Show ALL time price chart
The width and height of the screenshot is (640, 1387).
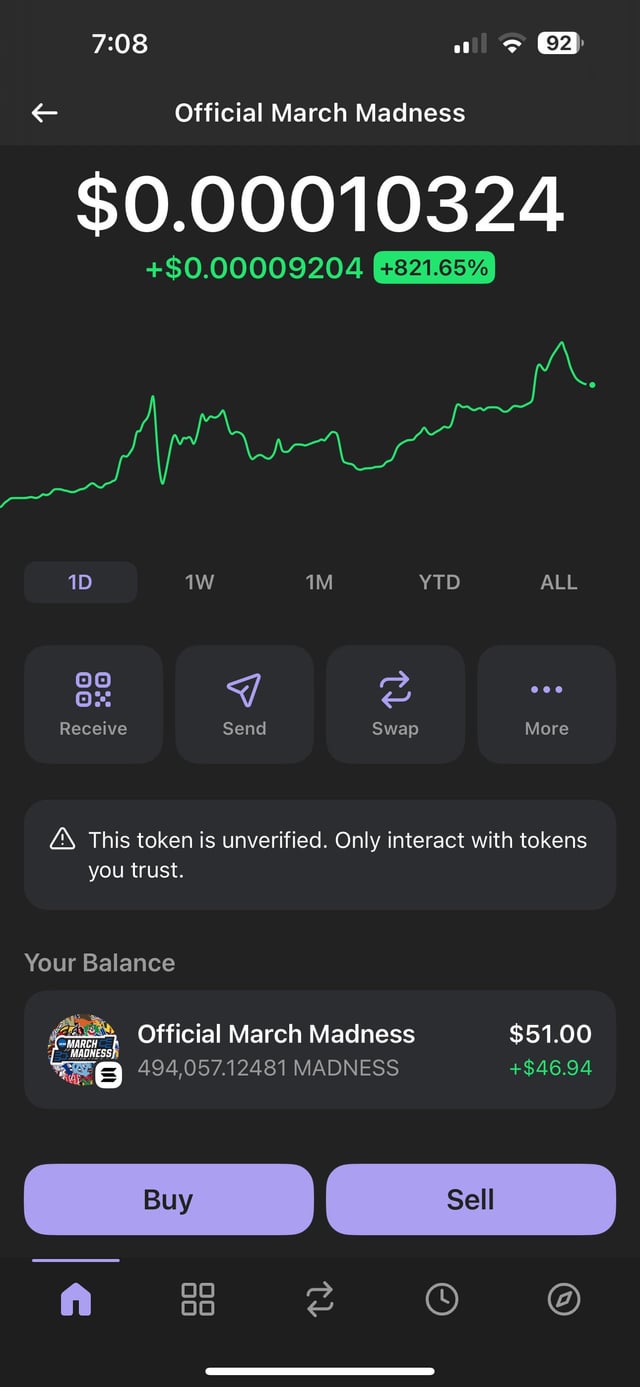[558, 582]
